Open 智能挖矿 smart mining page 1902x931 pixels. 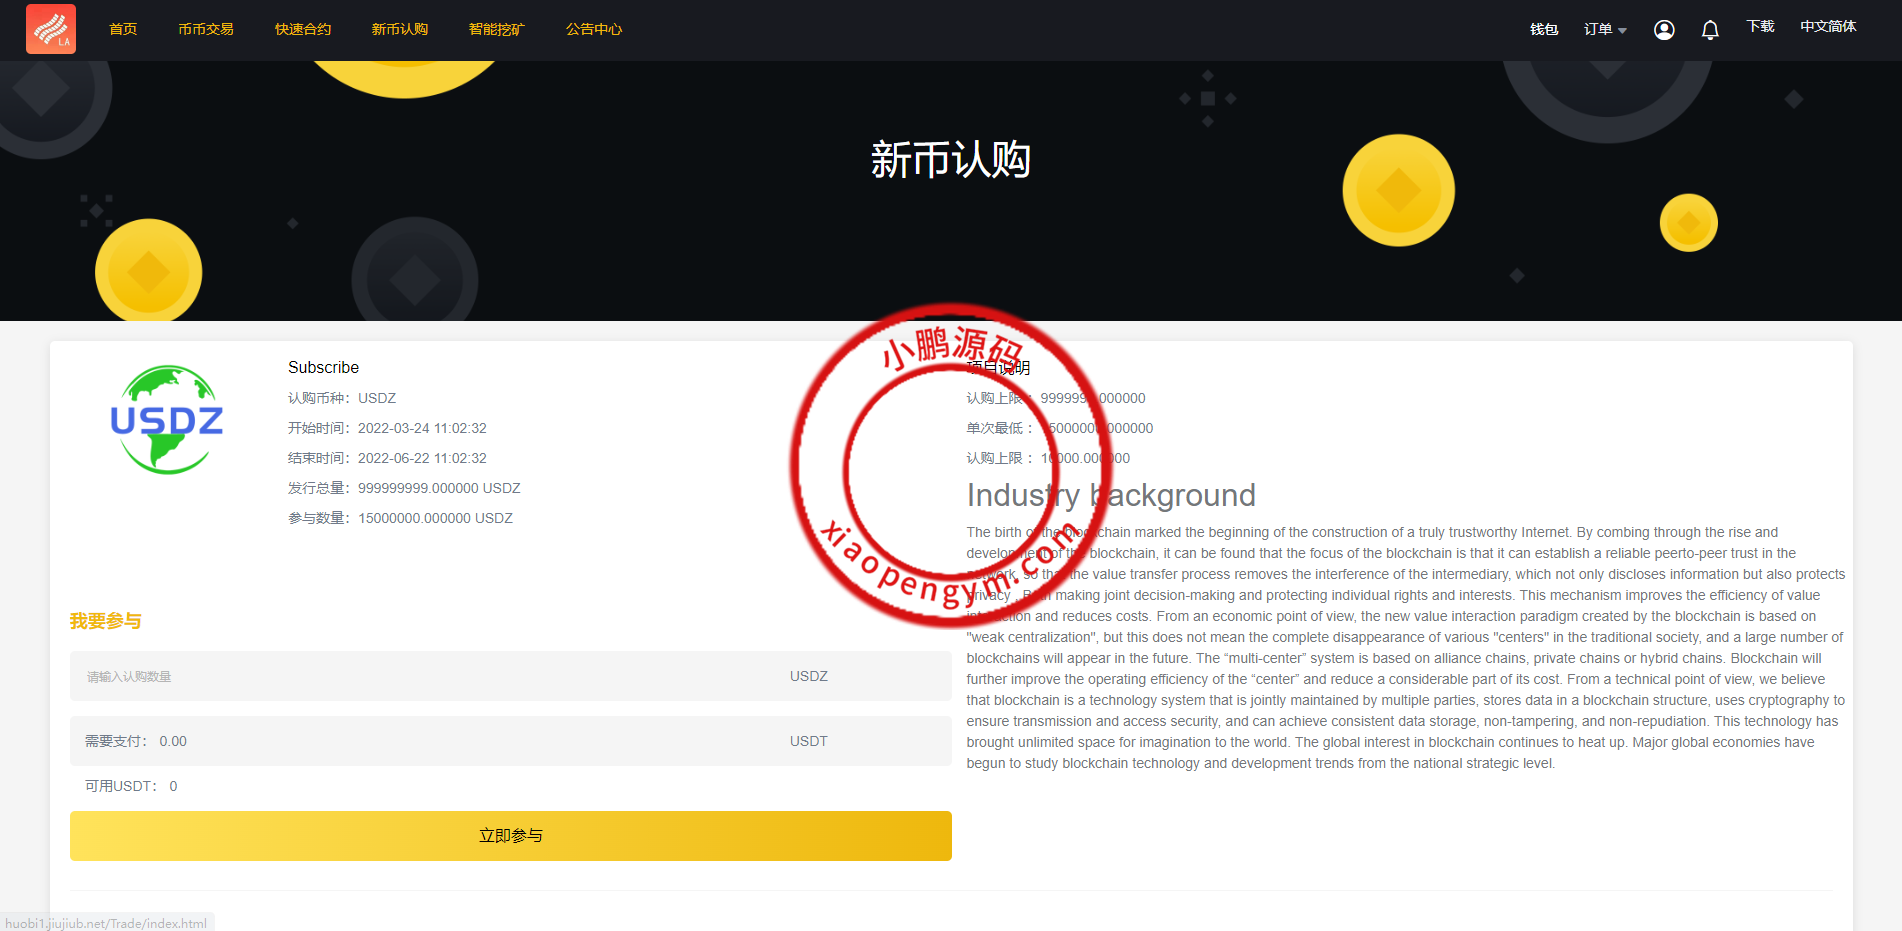coord(496,30)
